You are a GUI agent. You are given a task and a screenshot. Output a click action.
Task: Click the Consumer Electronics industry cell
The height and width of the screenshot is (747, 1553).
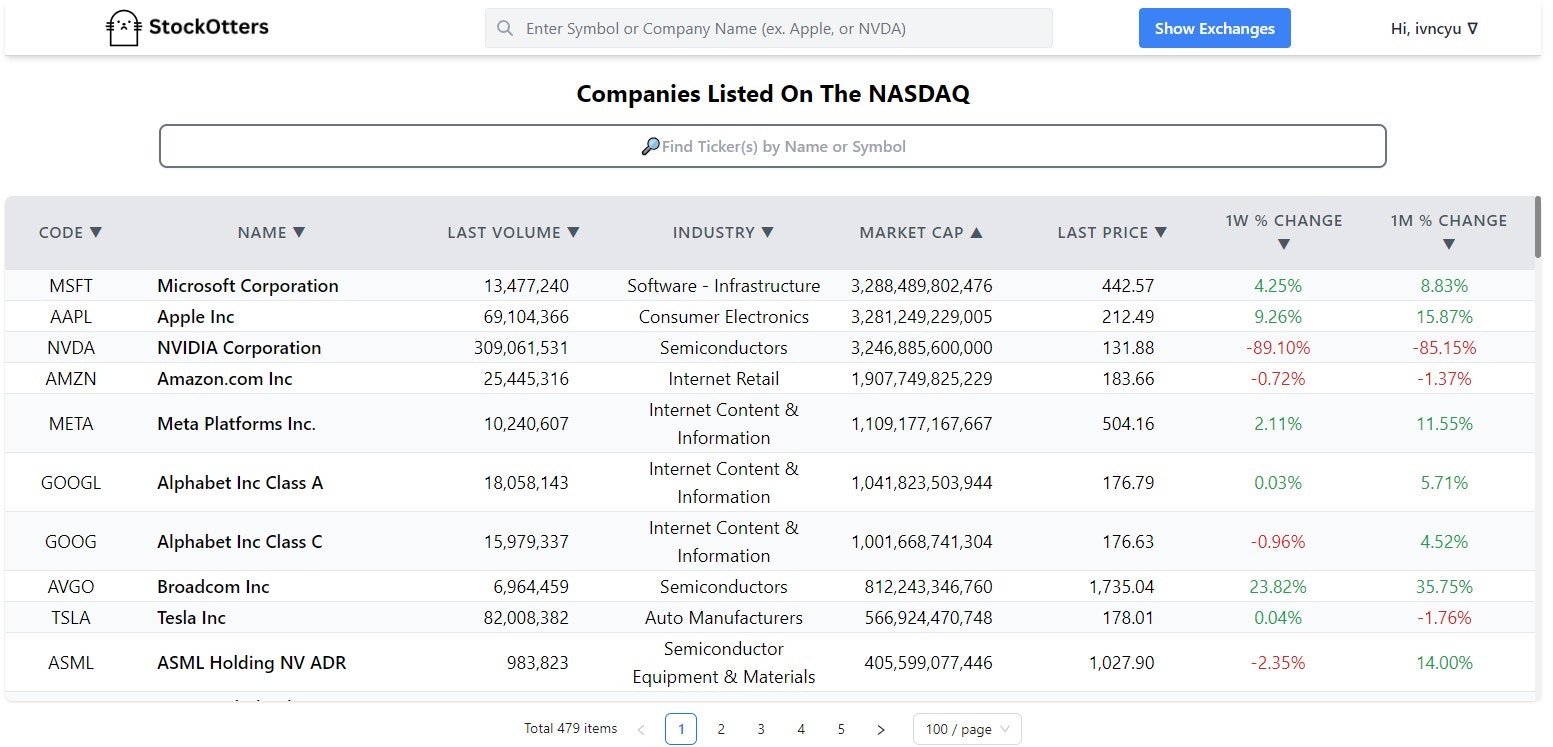(724, 317)
